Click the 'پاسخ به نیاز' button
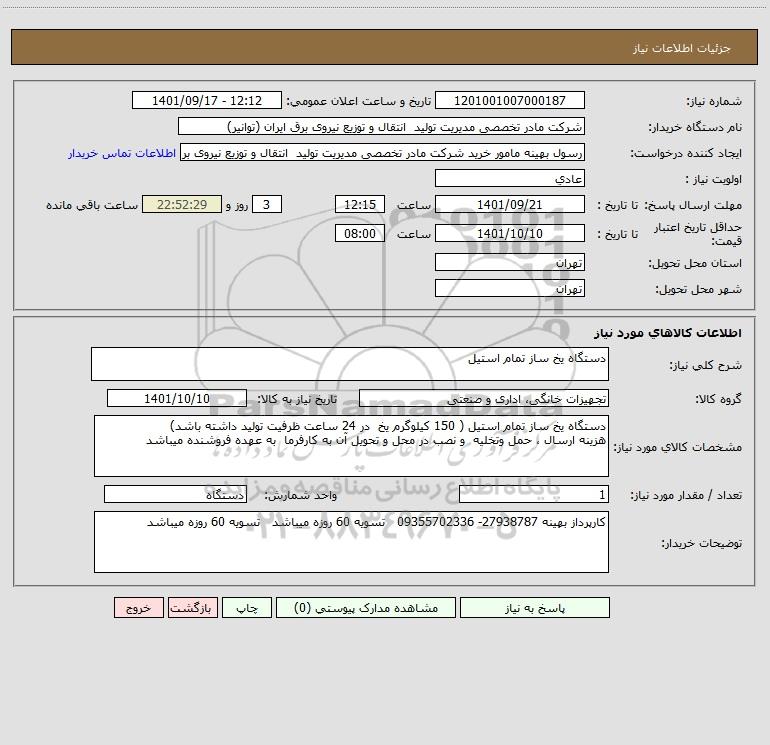770x745 pixels. [535, 607]
